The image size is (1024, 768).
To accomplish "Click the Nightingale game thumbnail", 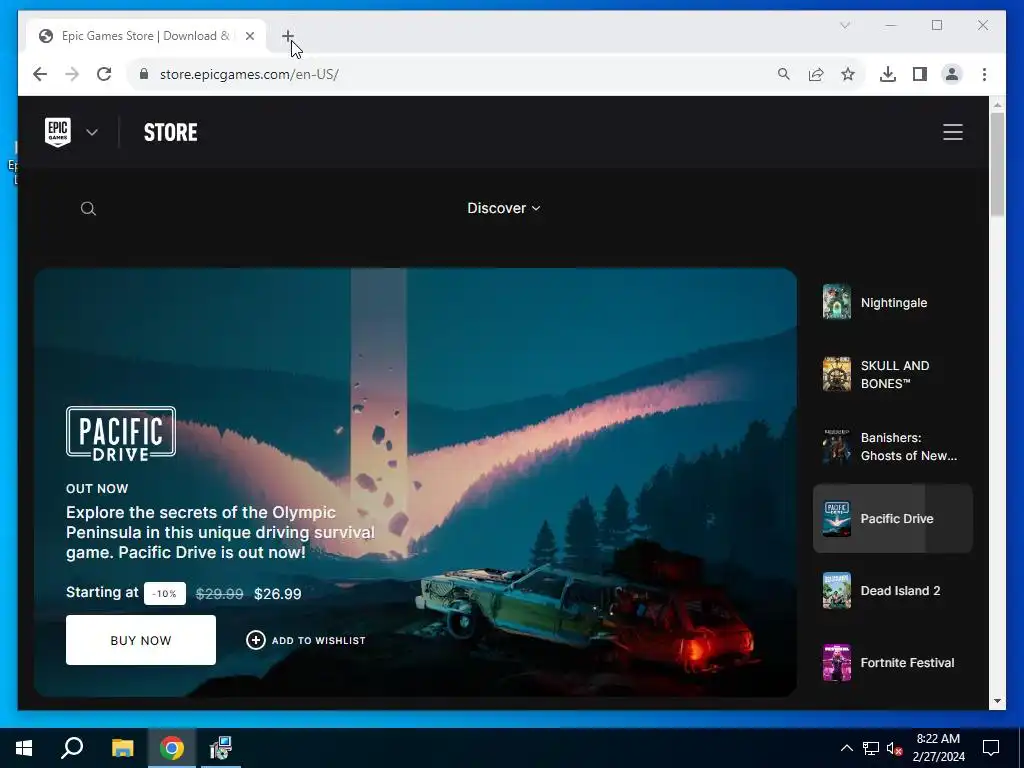I will 837,302.
